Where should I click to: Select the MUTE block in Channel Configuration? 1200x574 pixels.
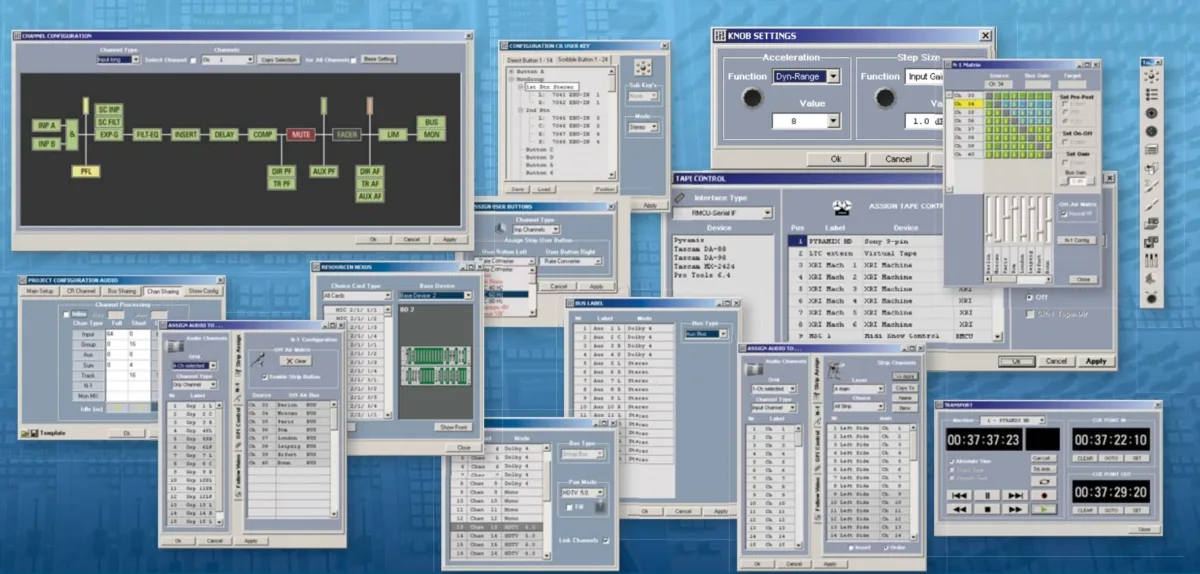tap(301, 134)
